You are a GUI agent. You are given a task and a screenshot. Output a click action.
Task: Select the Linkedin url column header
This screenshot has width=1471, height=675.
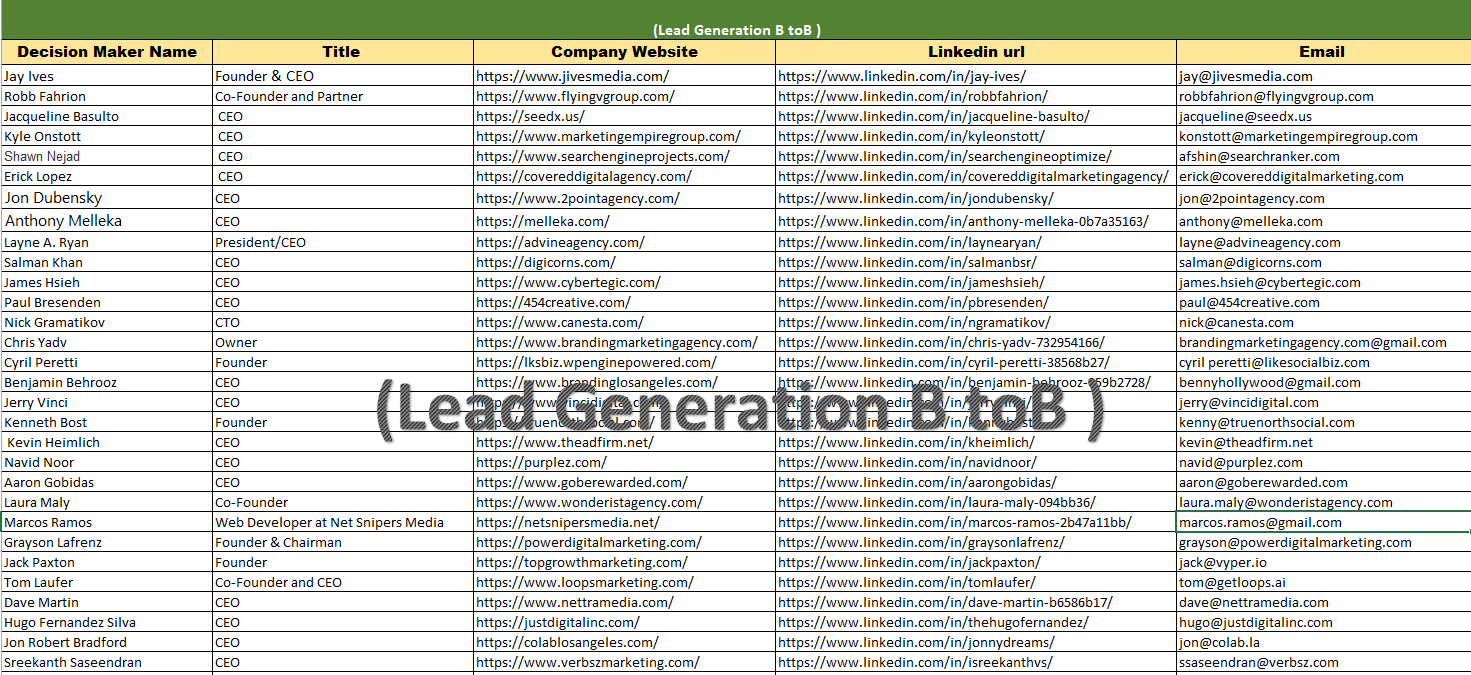(976, 52)
